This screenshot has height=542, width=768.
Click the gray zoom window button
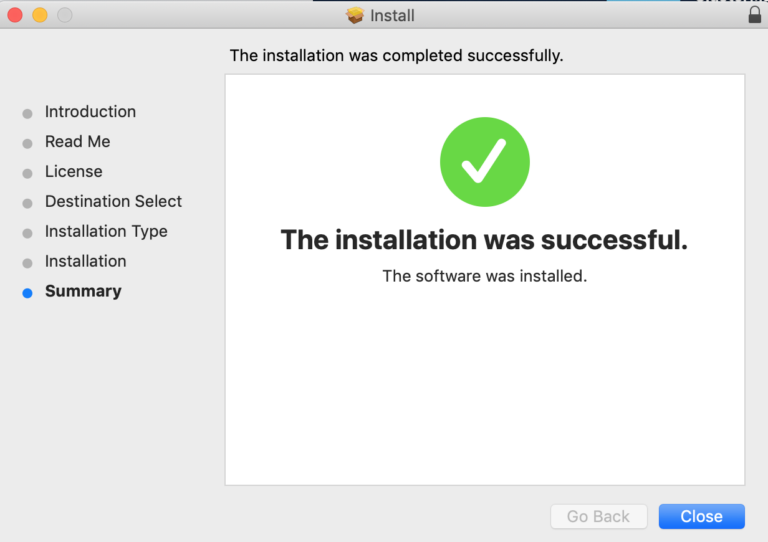point(64,15)
